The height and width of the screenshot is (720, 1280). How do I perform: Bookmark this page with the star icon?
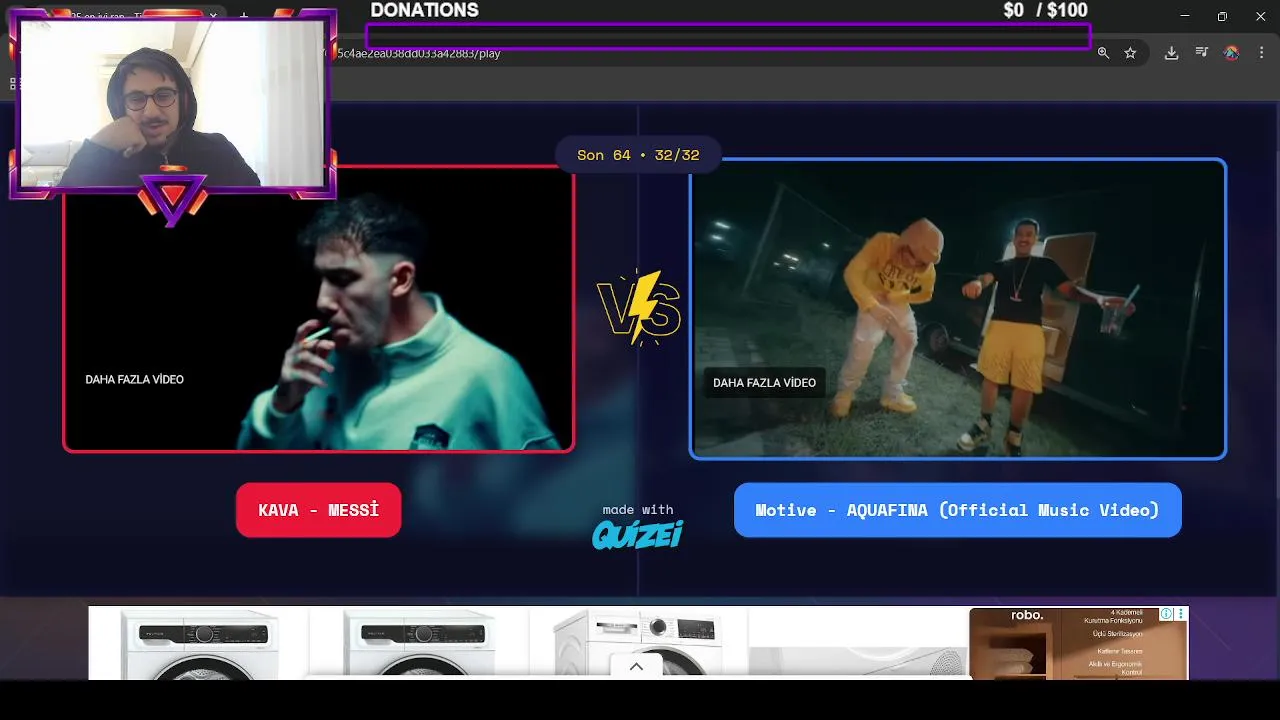[x=1130, y=53]
